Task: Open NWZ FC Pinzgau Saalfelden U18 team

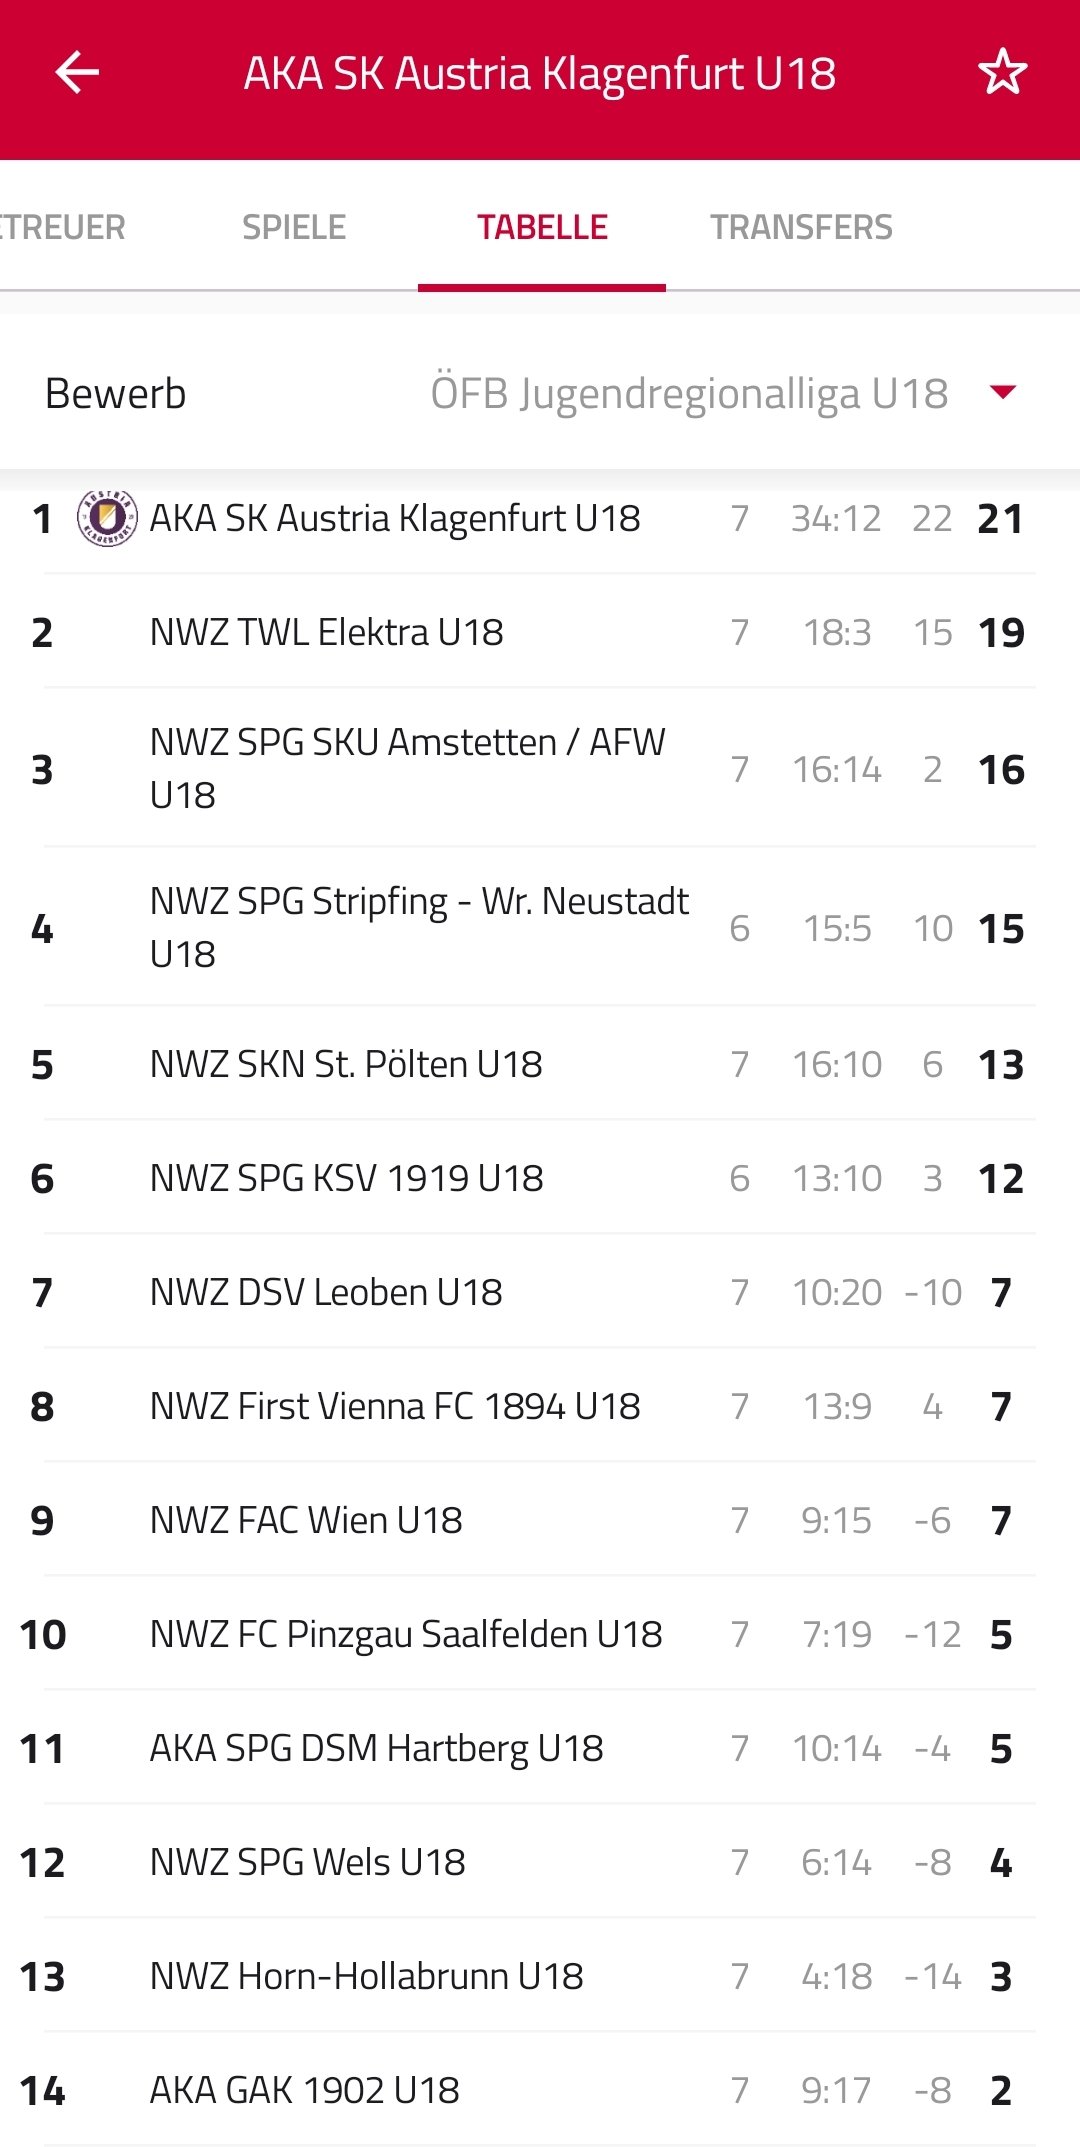Action: 540,1634
